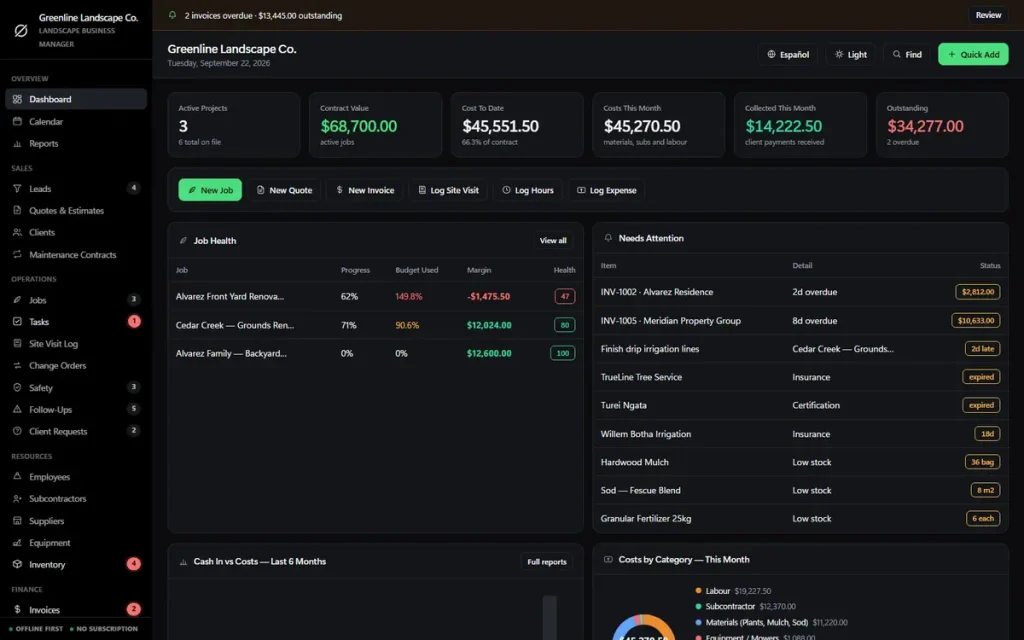Switch language to Español

click(x=788, y=54)
